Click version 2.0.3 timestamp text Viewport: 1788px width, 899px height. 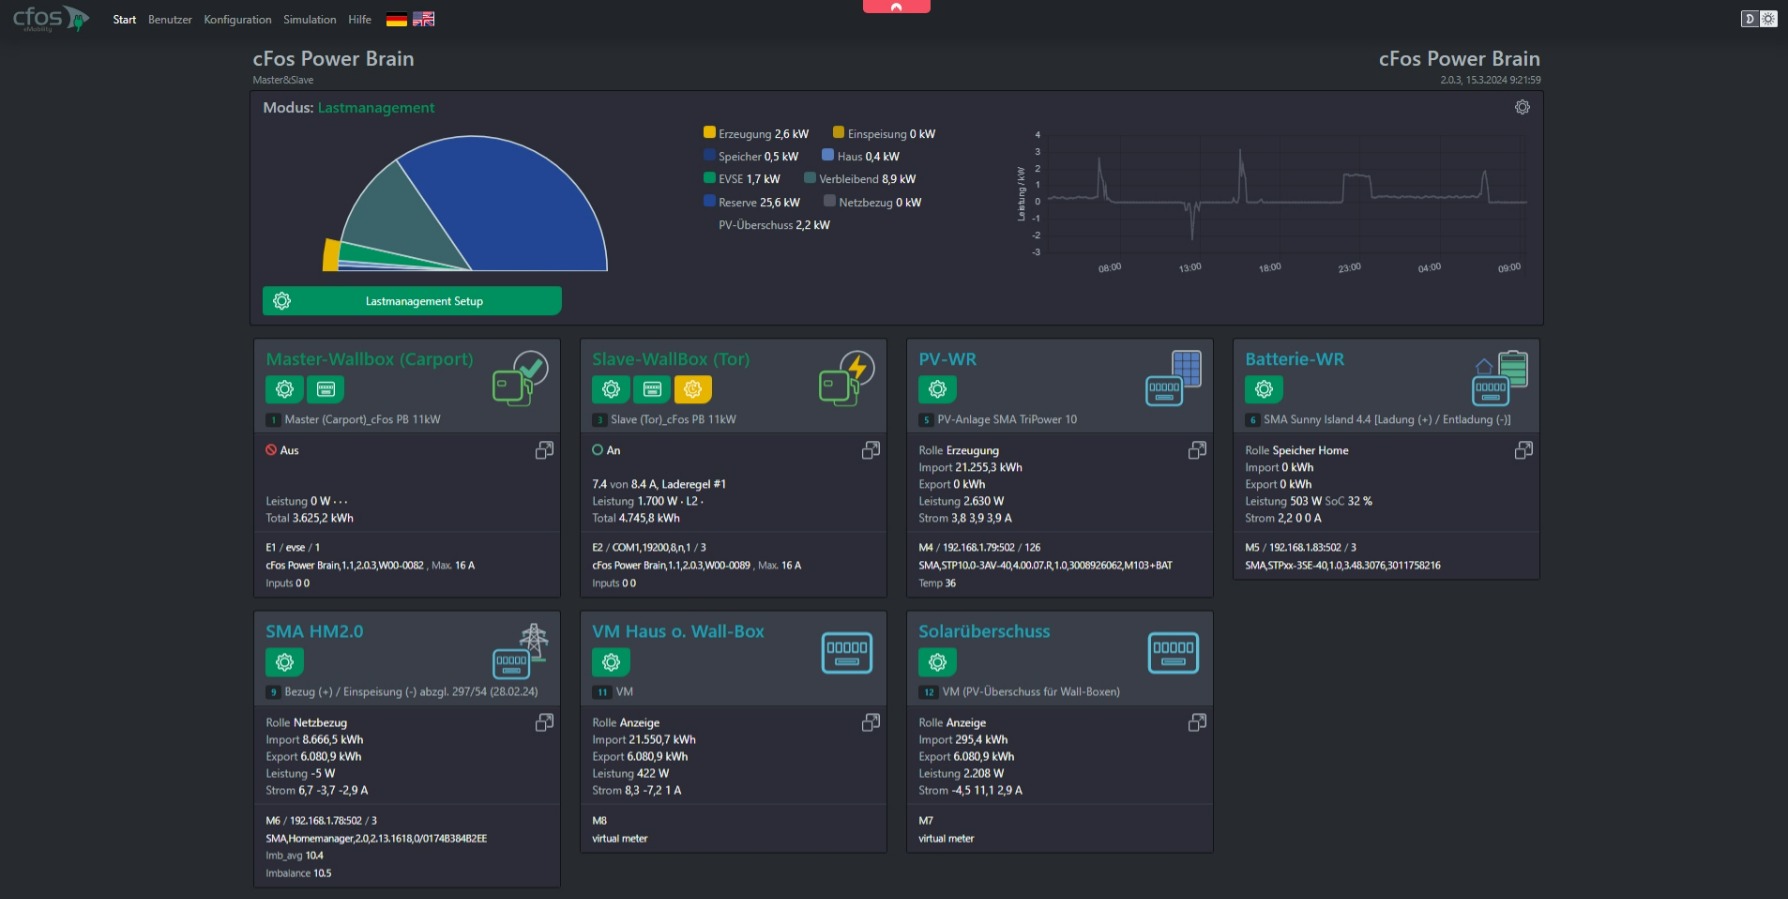pos(1490,80)
